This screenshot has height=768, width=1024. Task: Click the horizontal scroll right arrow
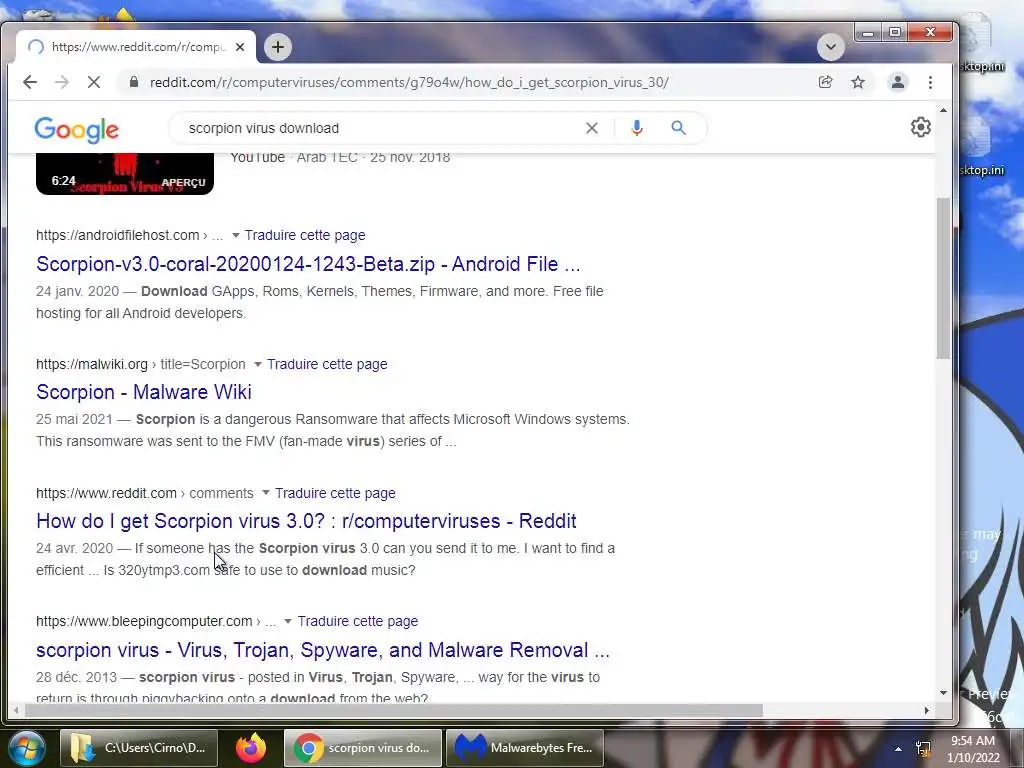(927, 710)
